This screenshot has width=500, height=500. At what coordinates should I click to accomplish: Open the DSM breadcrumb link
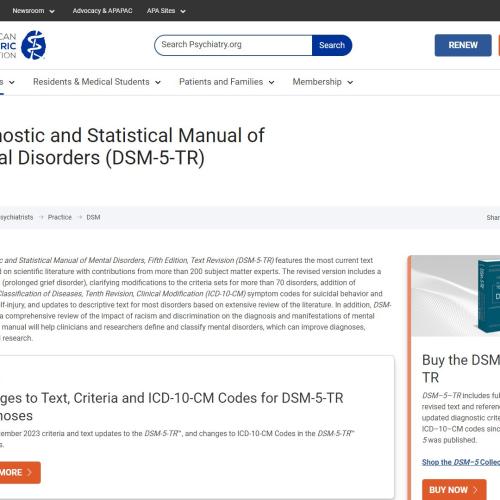click(x=93, y=217)
